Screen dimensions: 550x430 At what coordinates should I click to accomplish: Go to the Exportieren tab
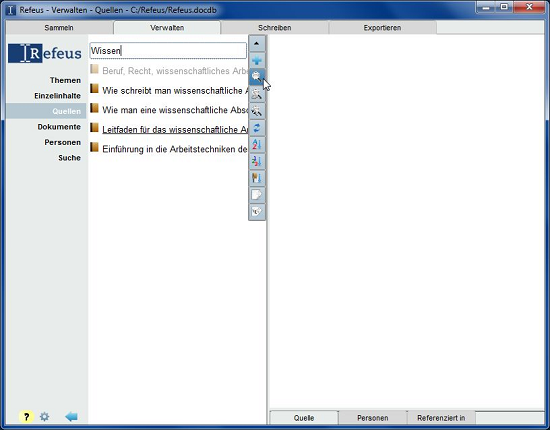click(382, 28)
